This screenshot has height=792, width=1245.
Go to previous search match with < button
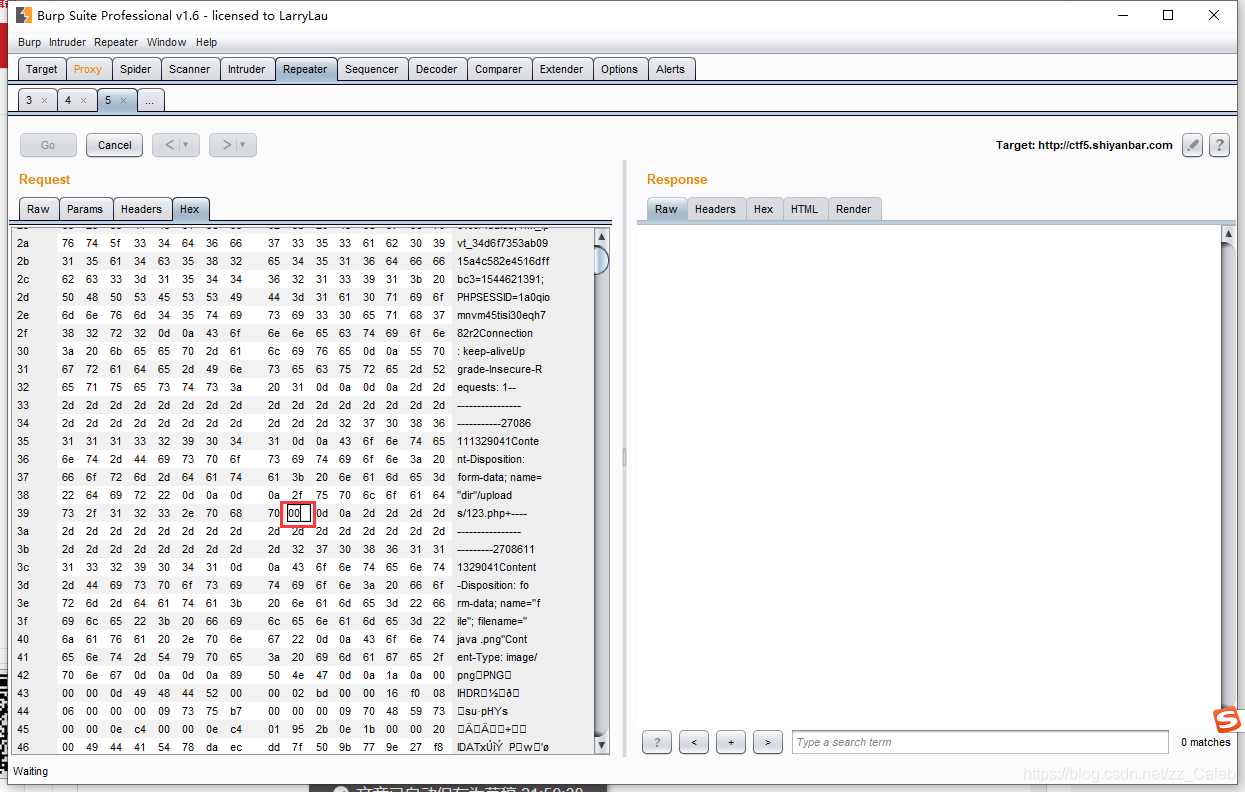[694, 742]
